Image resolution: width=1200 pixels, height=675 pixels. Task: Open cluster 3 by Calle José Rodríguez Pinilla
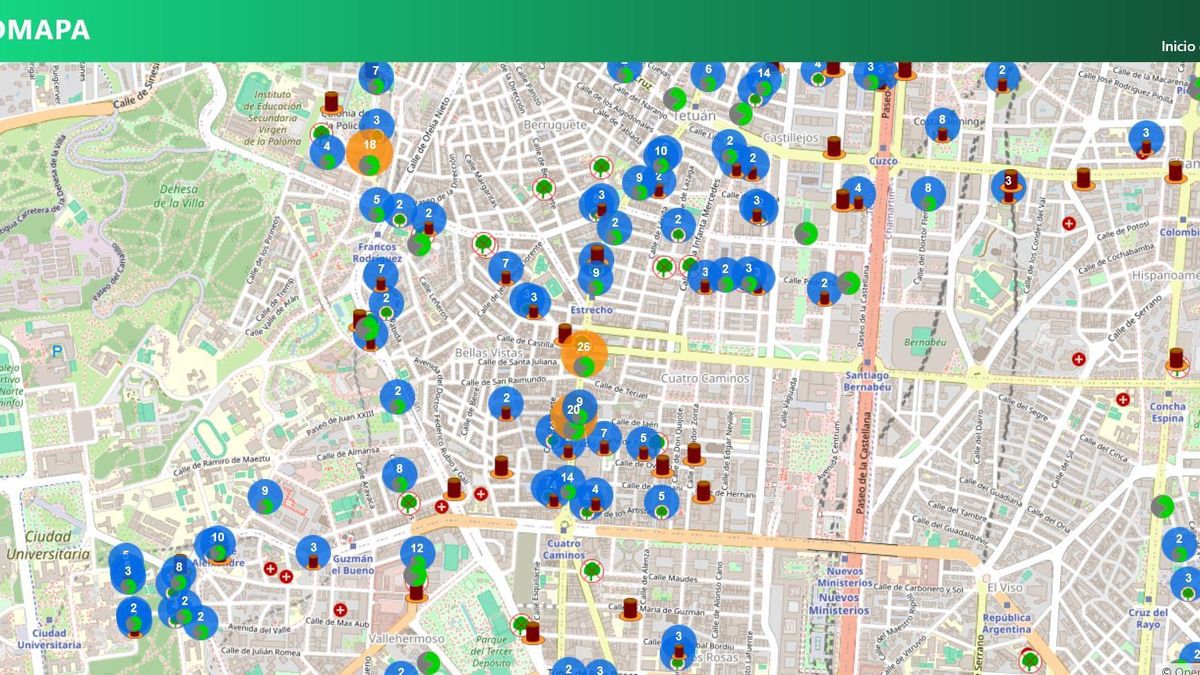tap(1146, 137)
